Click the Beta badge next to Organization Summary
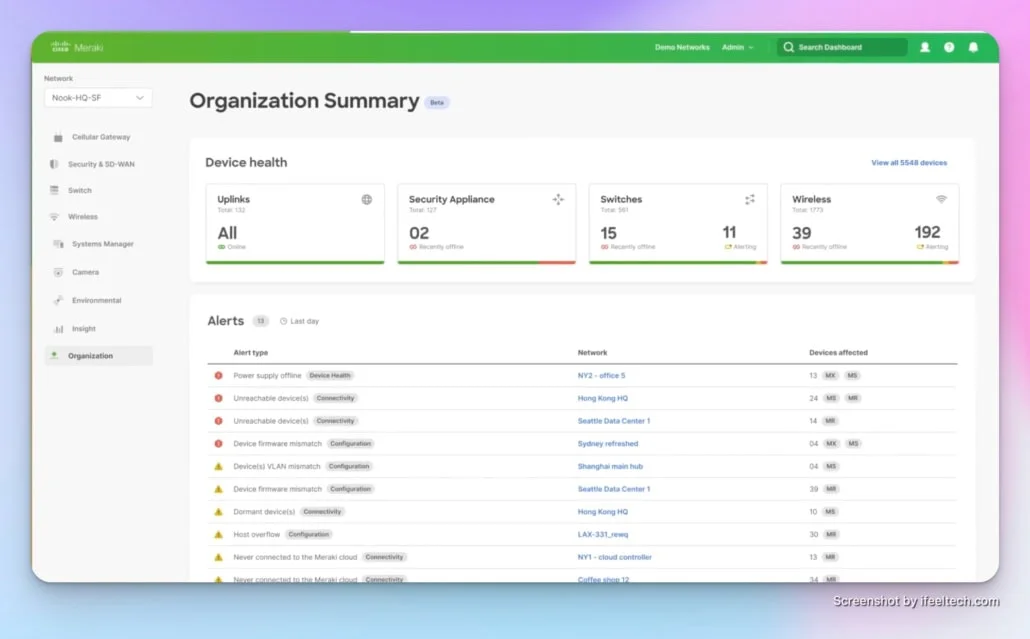 (x=436, y=102)
